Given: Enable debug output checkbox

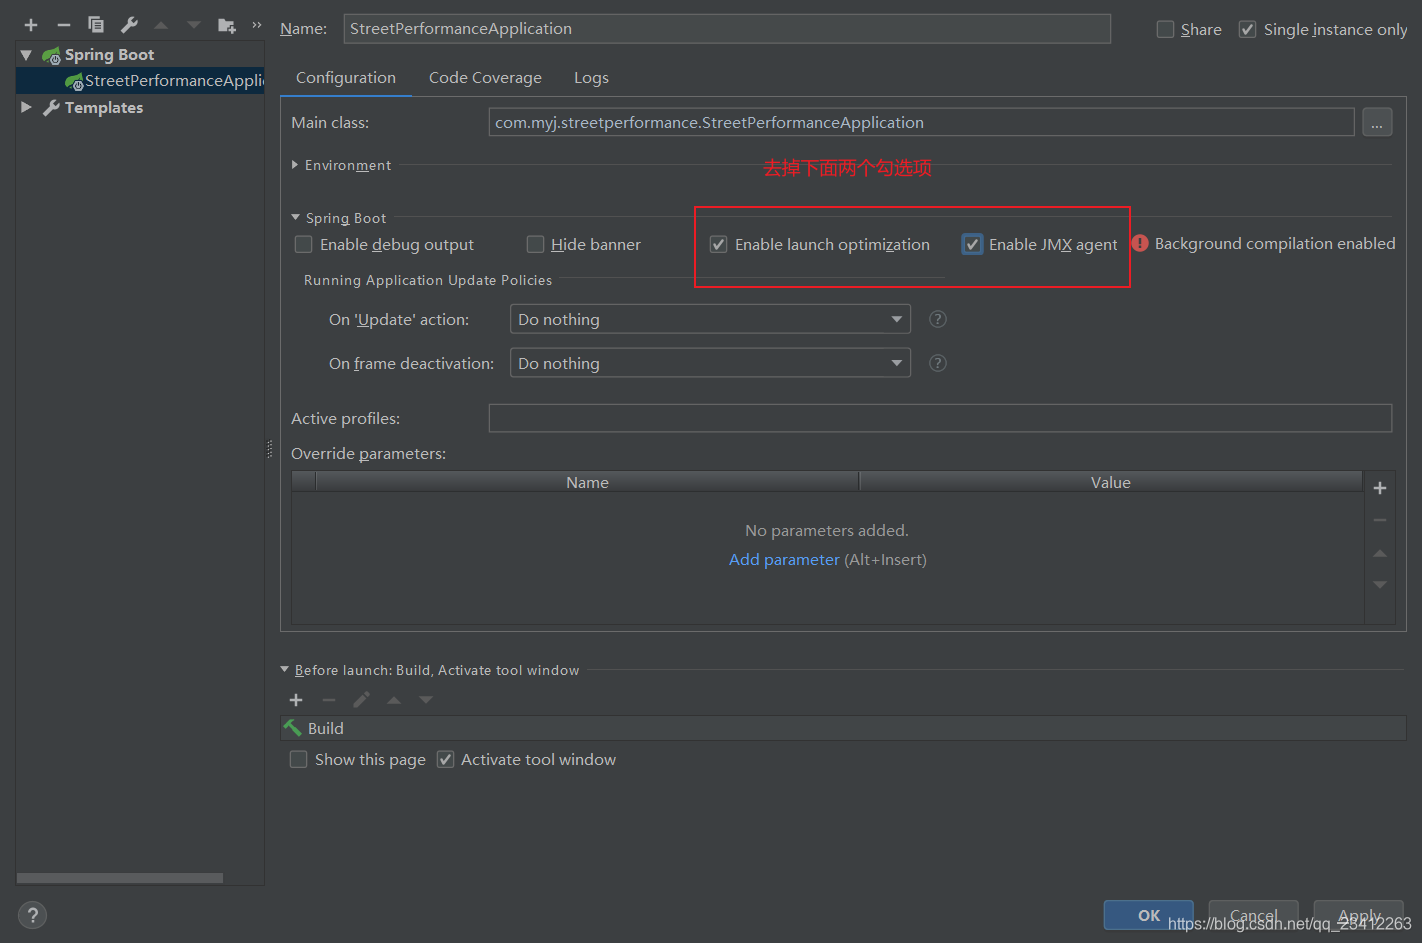Looking at the screenshot, I should pos(304,245).
